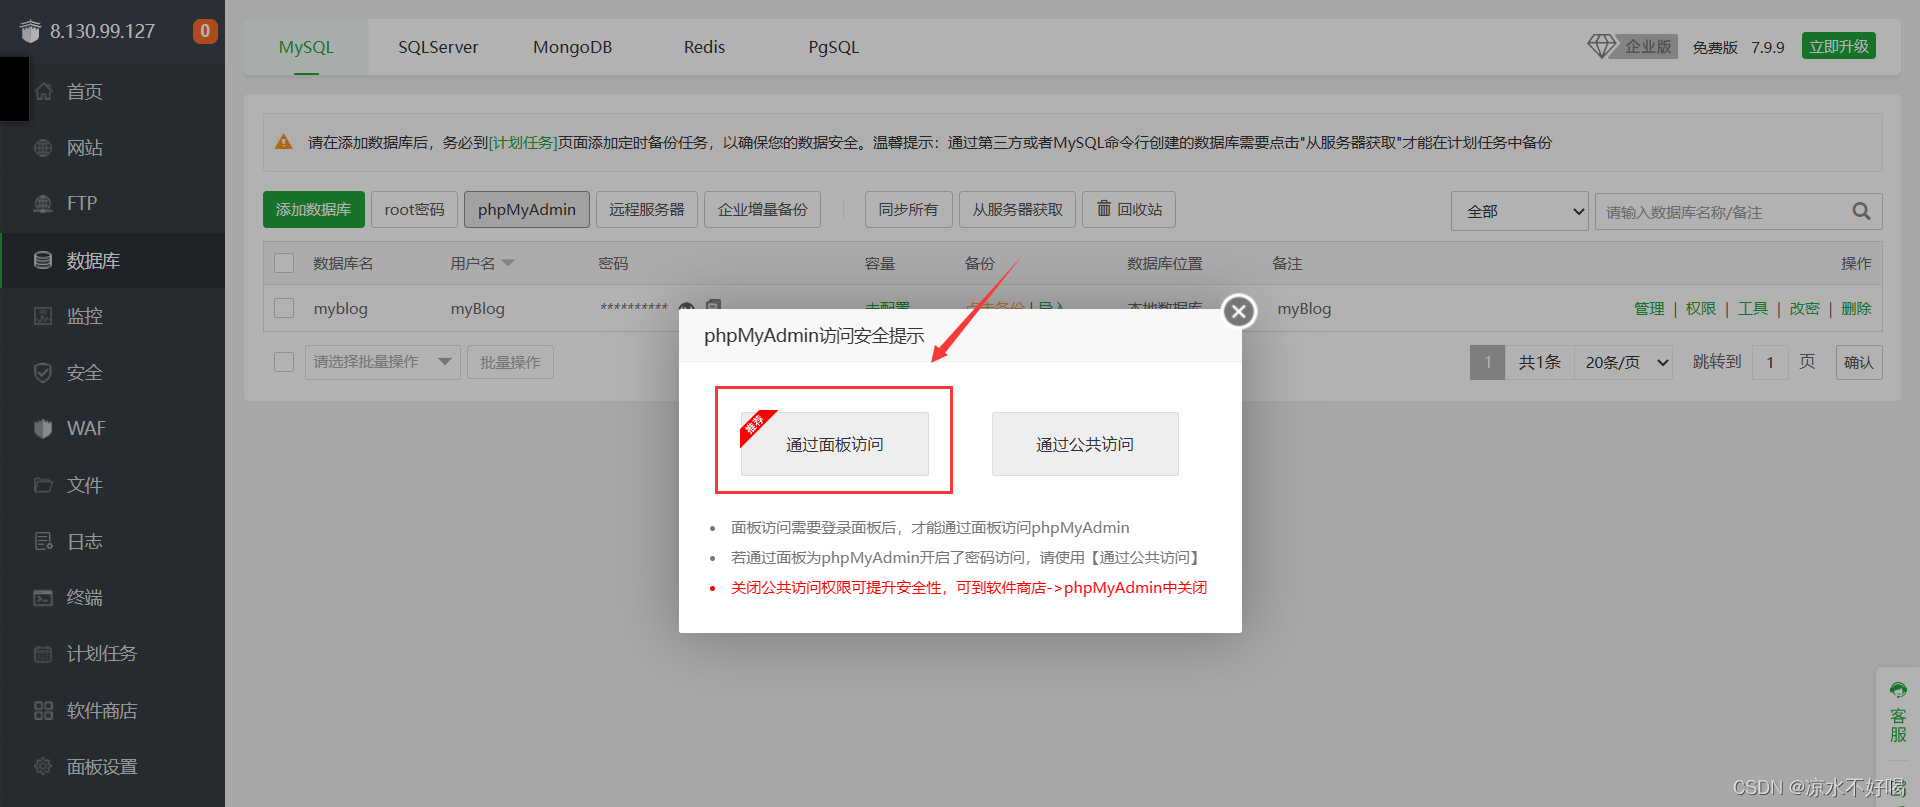This screenshot has height=807, width=1920.
Task: Switch to the MySQL tab
Action: (306, 47)
